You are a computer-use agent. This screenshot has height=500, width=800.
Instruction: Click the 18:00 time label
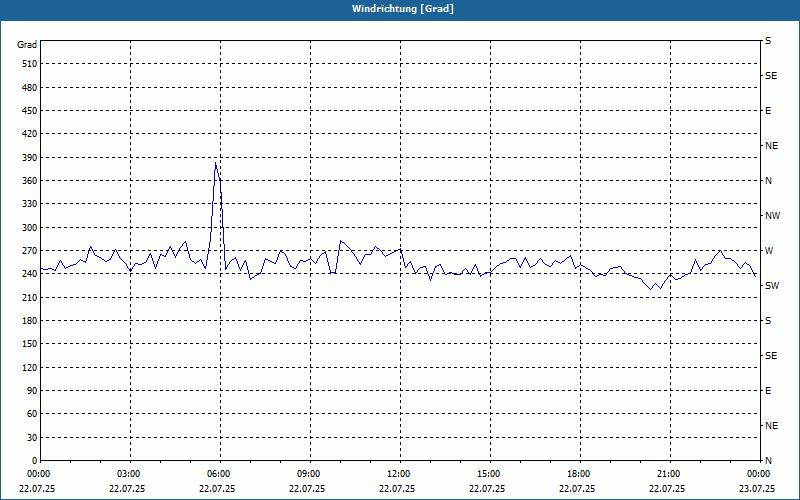[x=579, y=474]
